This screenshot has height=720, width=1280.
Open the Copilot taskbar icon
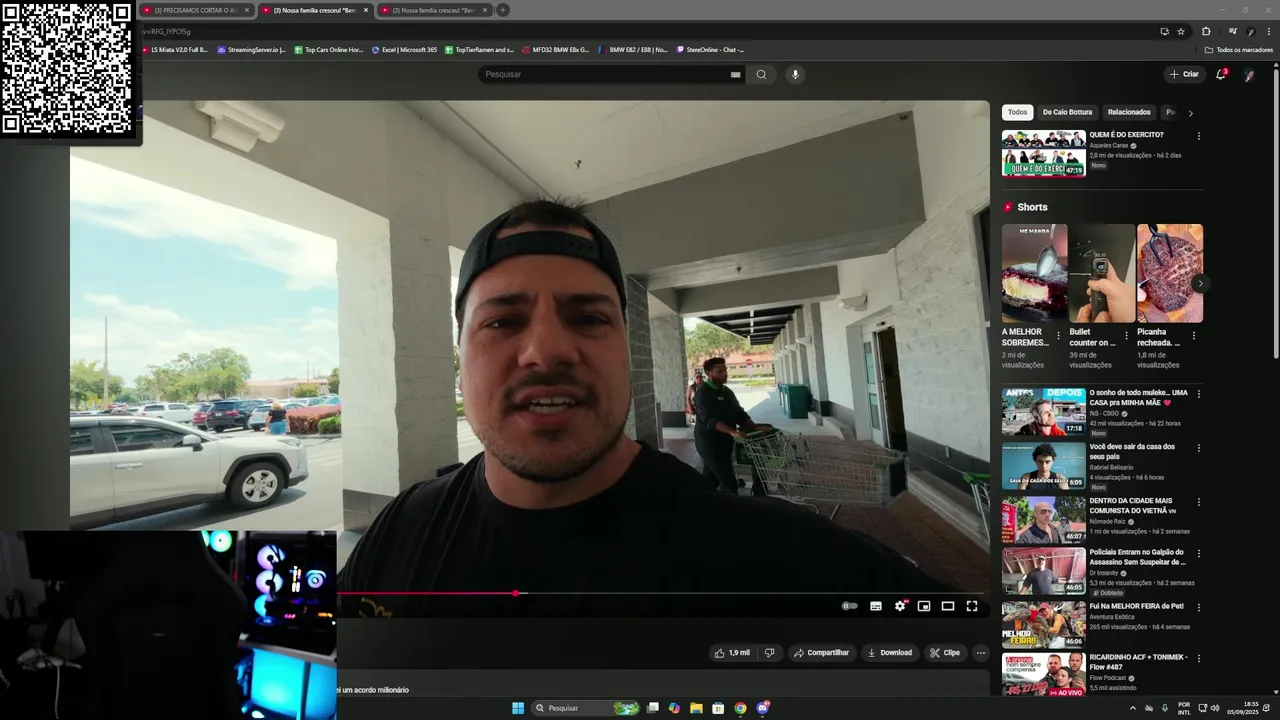coord(674,708)
